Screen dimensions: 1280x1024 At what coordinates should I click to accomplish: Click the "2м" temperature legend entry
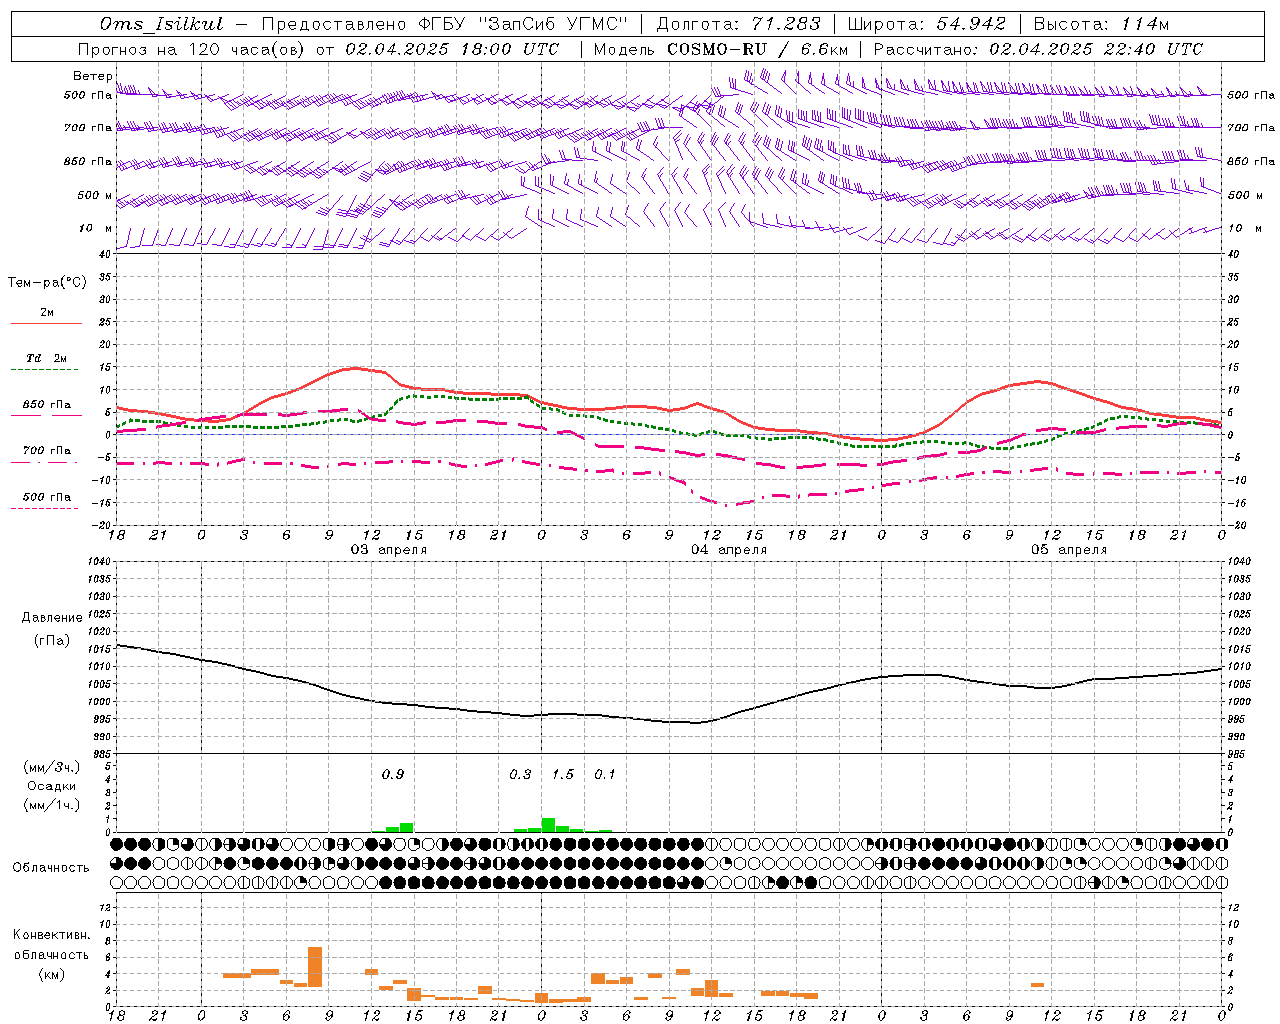(47, 312)
